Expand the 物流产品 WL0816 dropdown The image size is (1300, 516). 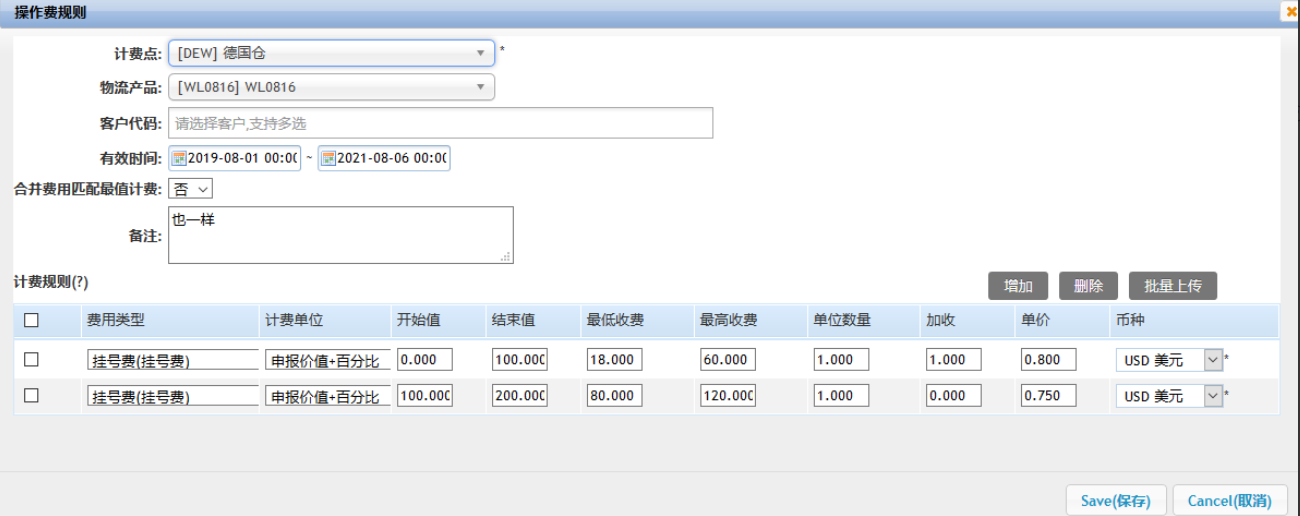(330, 87)
